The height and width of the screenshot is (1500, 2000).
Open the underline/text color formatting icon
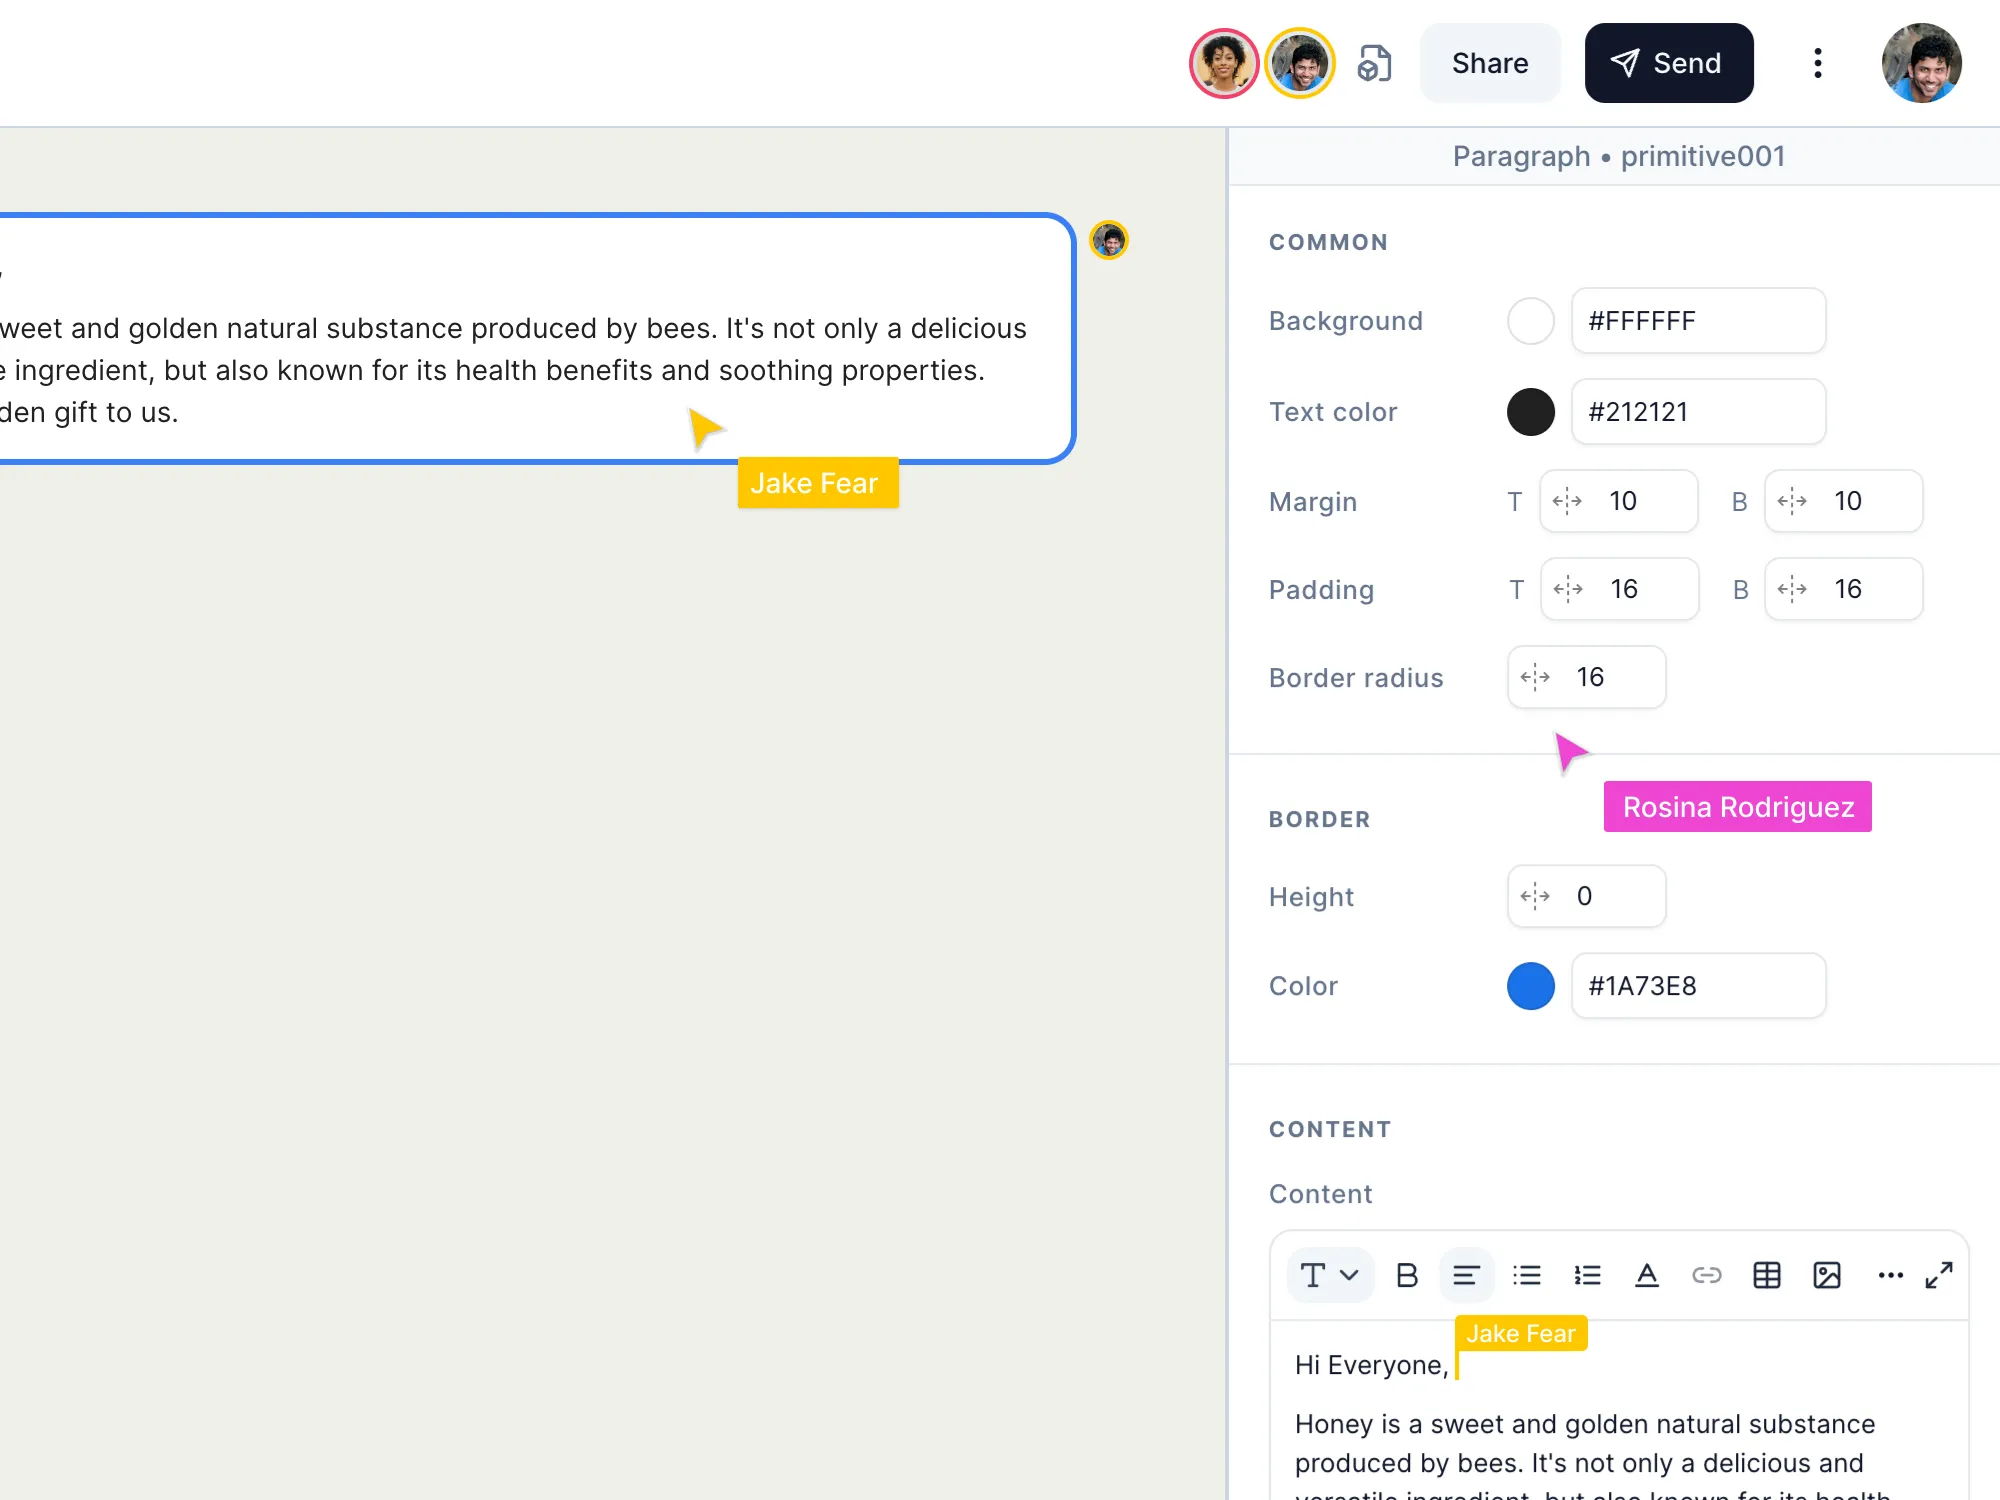coord(1647,1275)
